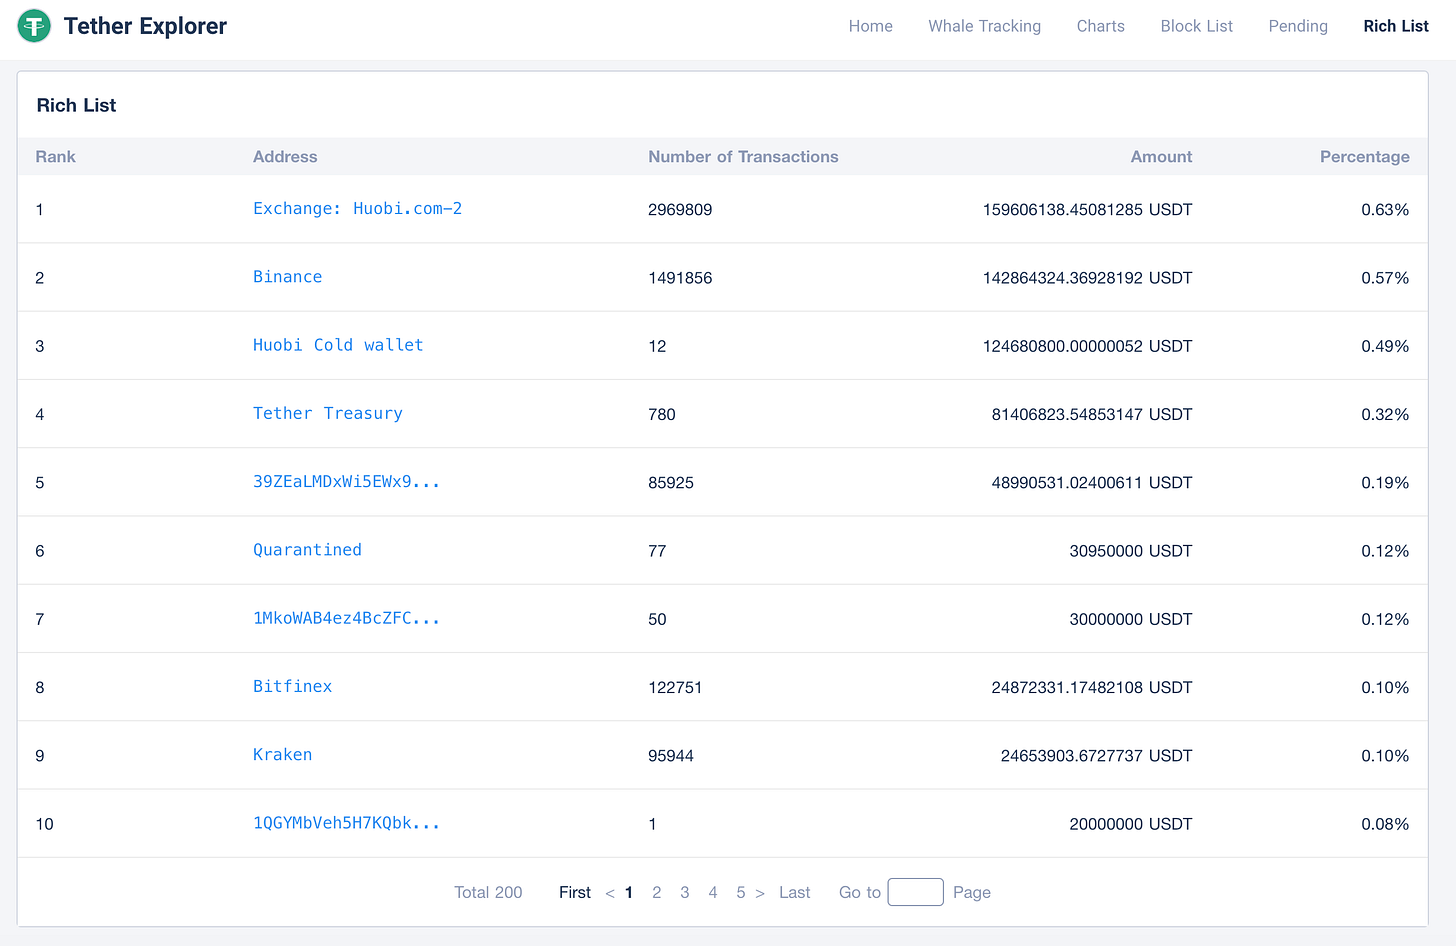Select amount 159606138.45081285 USDT
The height and width of the screenshot is (946, 1456).
(x=1087, y=210)
